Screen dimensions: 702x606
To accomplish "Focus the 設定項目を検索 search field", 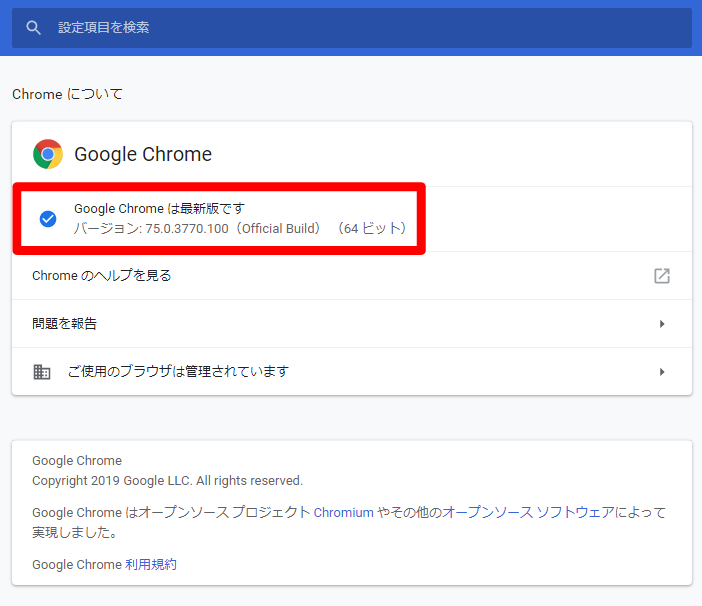I will pyautogui.click(x=352, y=28).
